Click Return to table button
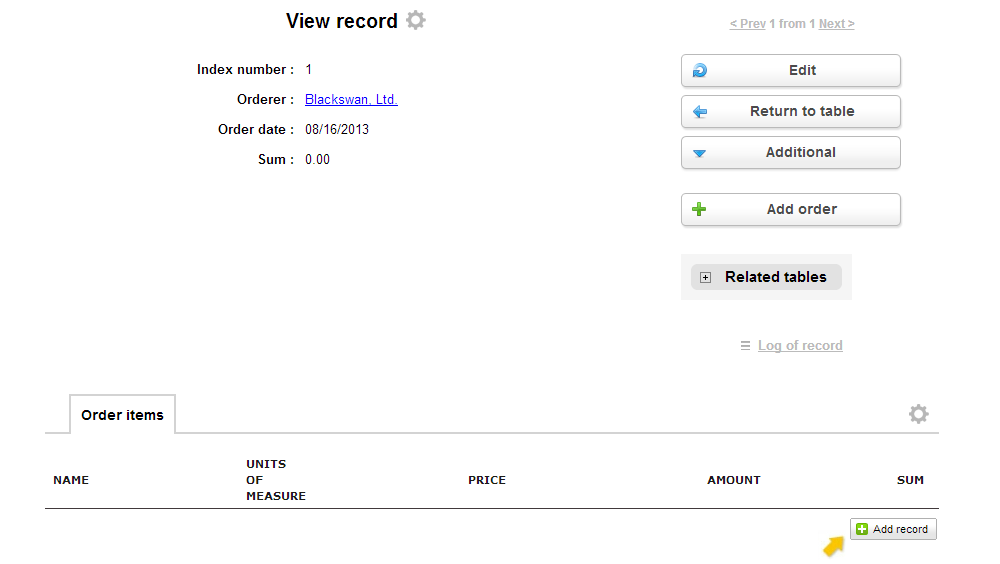This screenshot has width=1000, height=564. (791, 112)
